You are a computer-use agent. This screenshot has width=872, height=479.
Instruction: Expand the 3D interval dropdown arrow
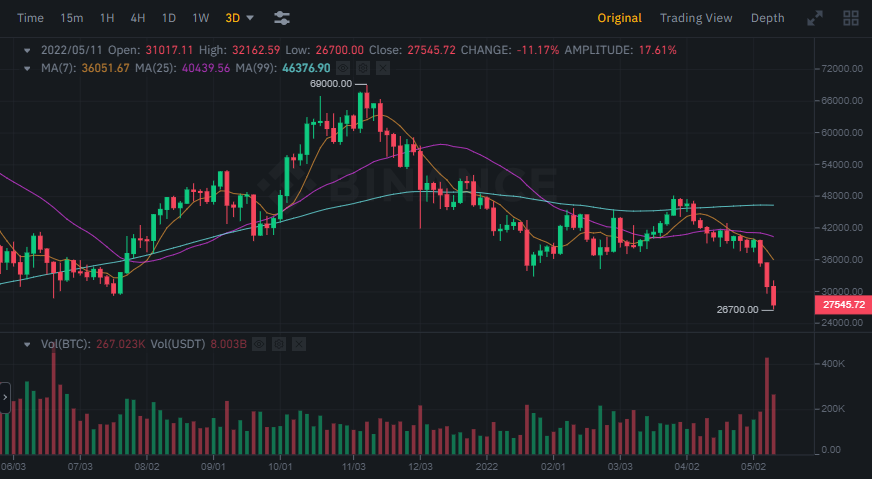pyautogui.click(x=250, y=18)
